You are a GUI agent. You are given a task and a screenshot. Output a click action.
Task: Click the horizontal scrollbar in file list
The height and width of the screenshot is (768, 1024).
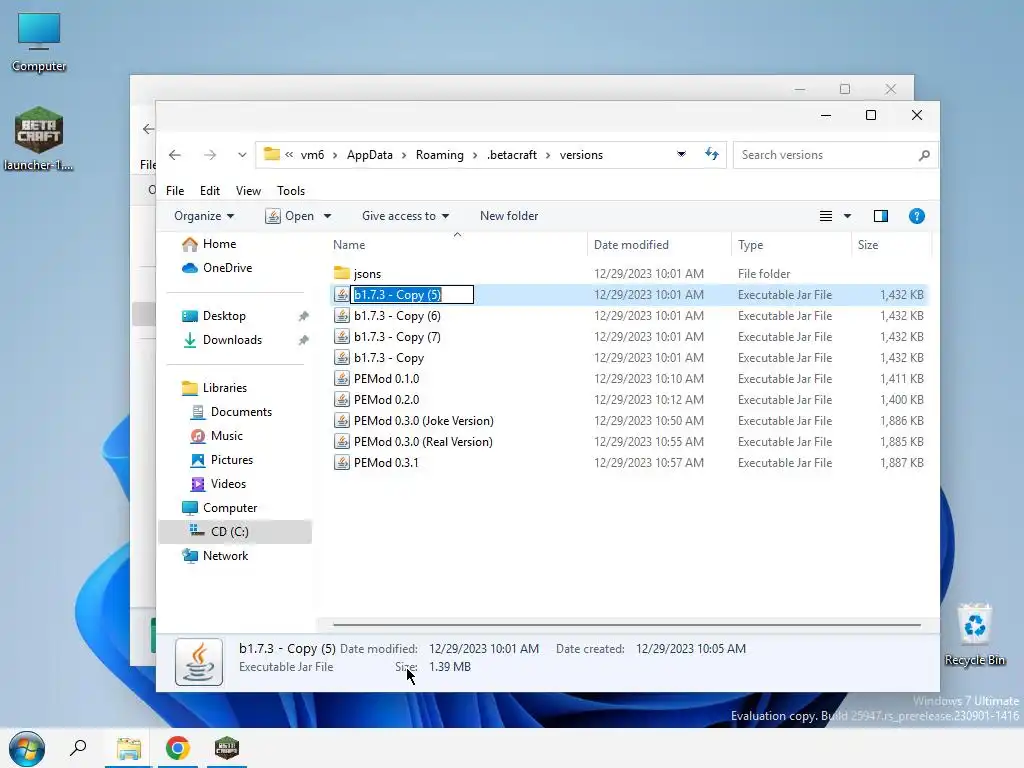coord(626,625)
